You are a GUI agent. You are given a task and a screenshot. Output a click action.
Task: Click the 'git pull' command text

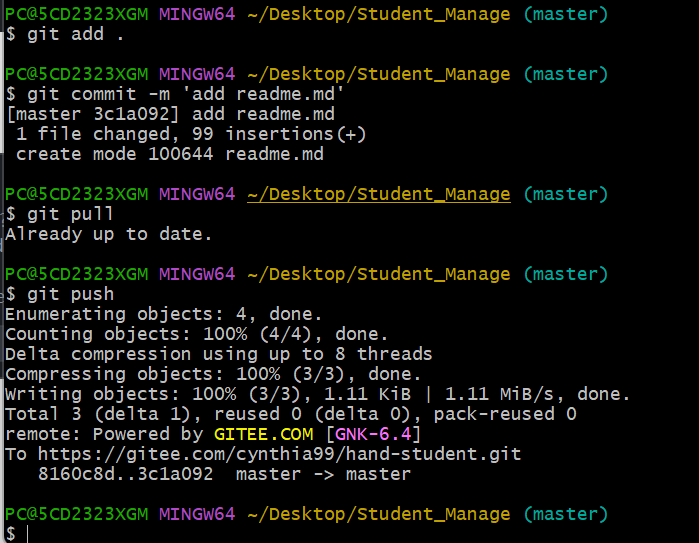click(x=71, y=214)
